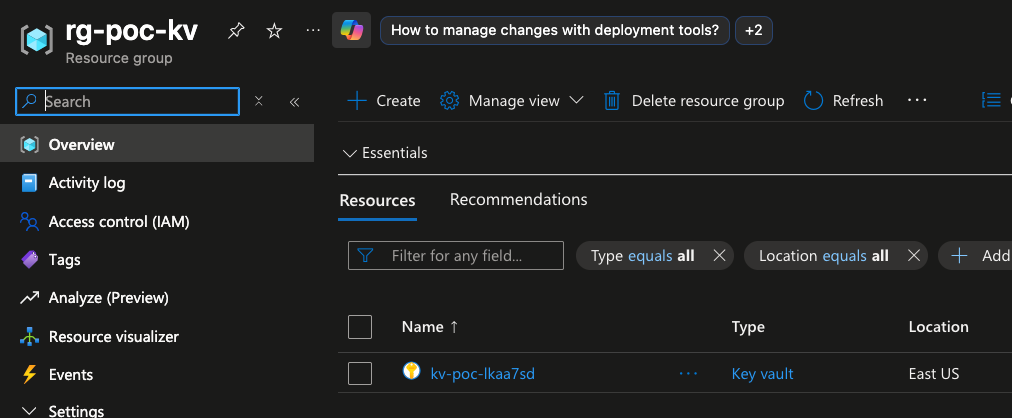The width and height of the screenshot is (1012, 418).
Task: Open the Location equals all filter
Action: point(824,255)
